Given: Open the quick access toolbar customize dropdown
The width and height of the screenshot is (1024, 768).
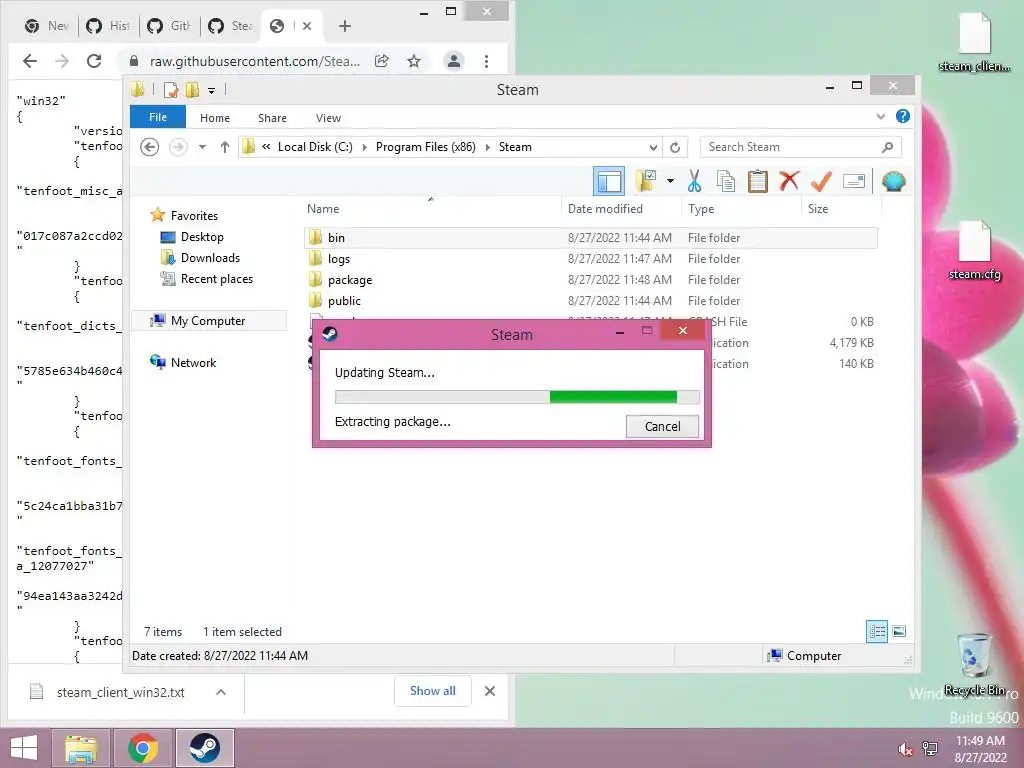Looking at the screenshot, I should (x=212, y=90).
